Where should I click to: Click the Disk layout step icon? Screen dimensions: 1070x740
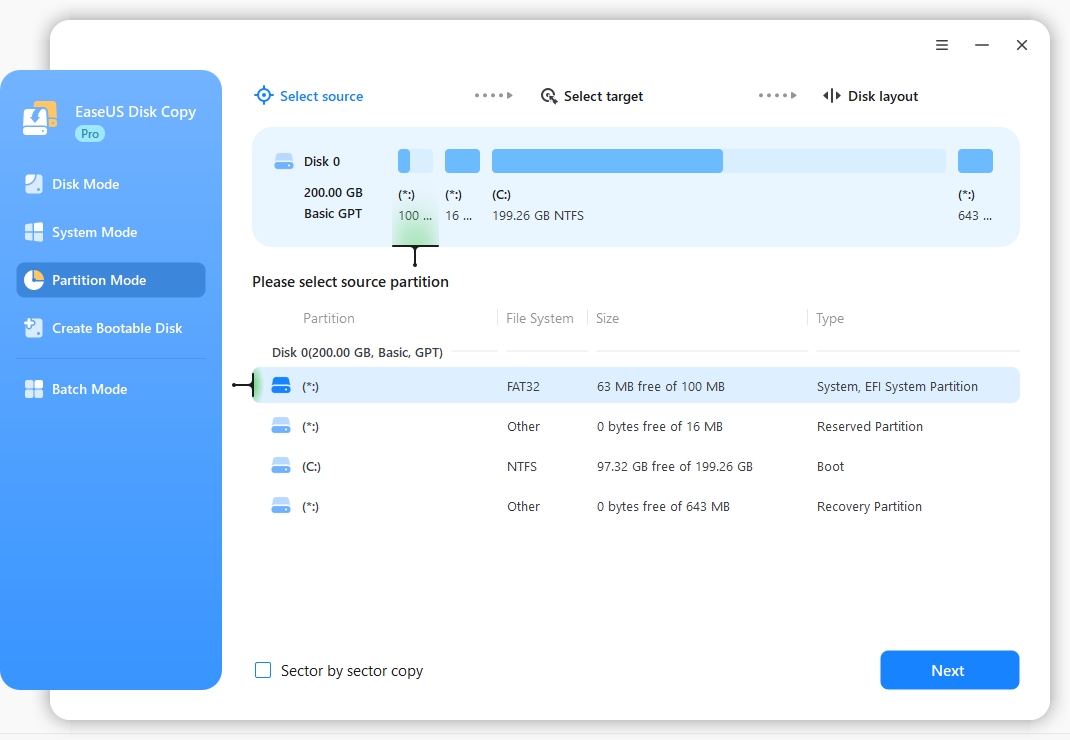pos(832,96)
